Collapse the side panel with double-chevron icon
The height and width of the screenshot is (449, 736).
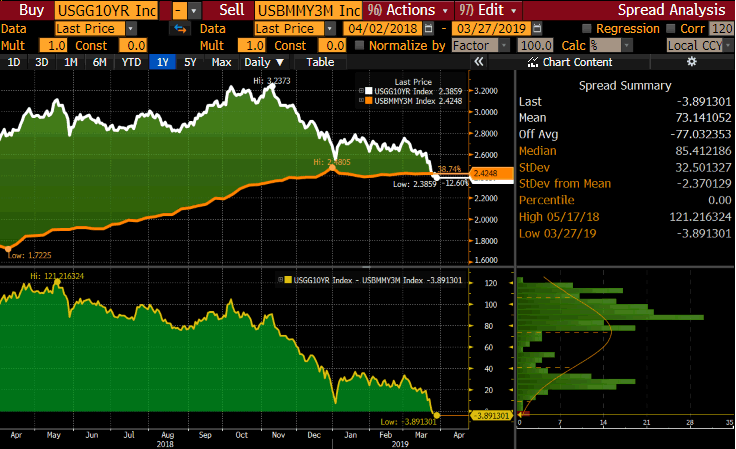point(479,61)
